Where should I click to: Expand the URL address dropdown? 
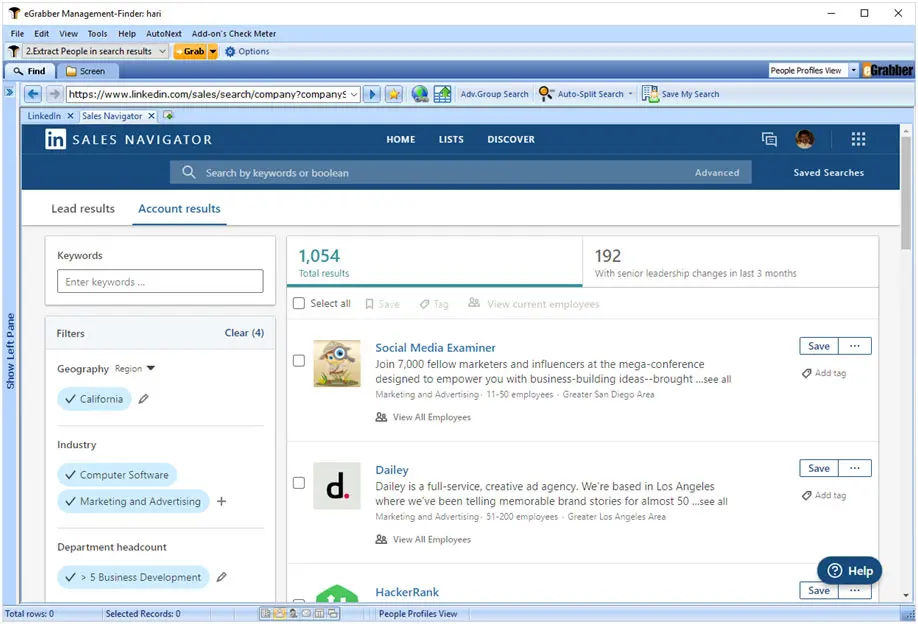(x=354, y=94)
